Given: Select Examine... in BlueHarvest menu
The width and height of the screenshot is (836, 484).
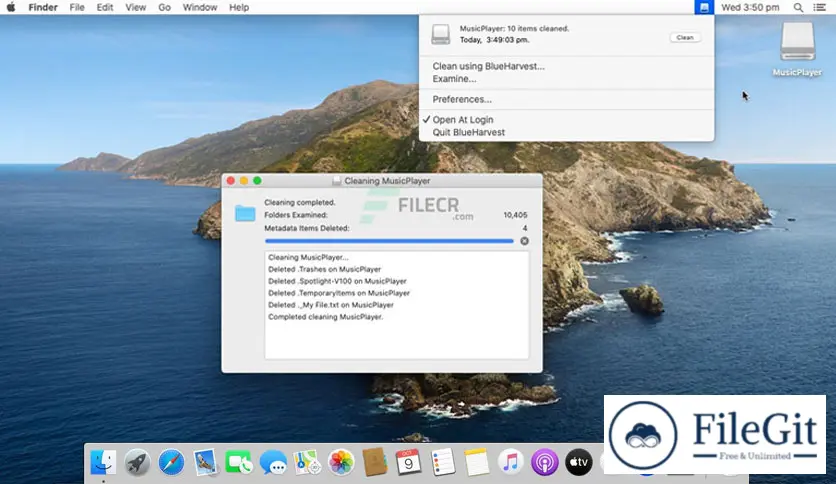Looking at the screenshot, I should click(x=454, y=79).
